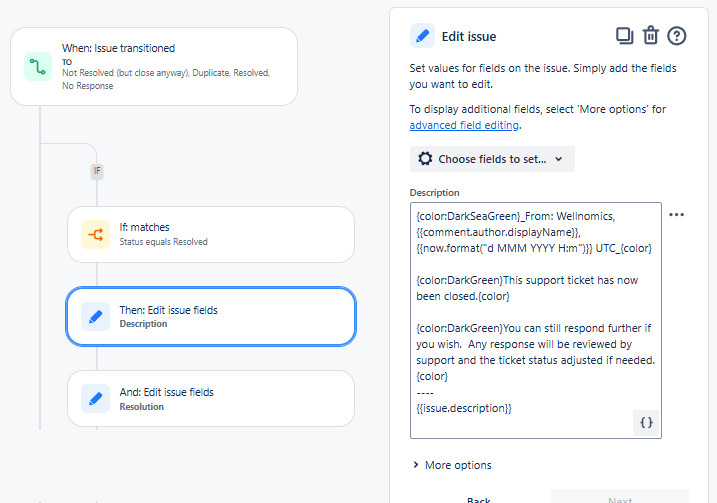Click the green Issue transitioned trigger icon
Screen dimensions: 717x503
pos(38,67)
